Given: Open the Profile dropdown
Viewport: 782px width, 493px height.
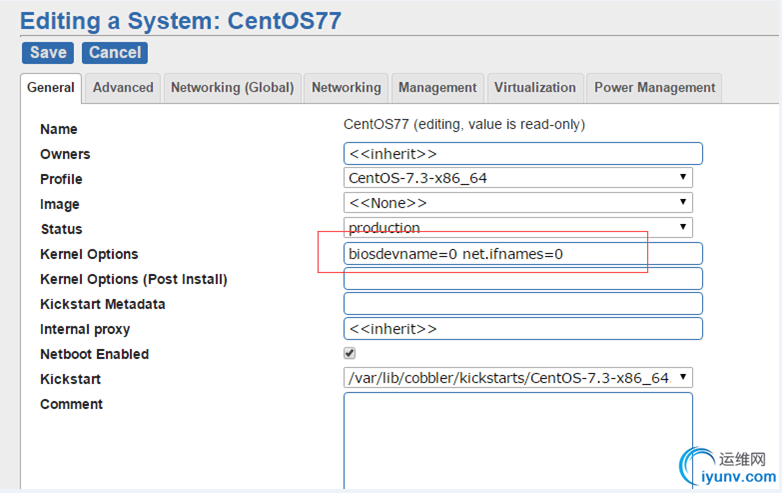Looking at the screenshot, I should coord(518,178).
